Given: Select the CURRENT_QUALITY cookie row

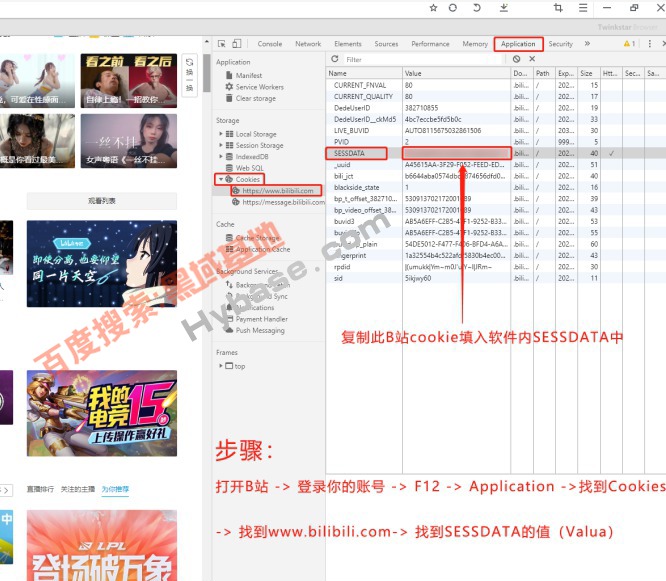Looking at the screenshot, I should 496,96.
